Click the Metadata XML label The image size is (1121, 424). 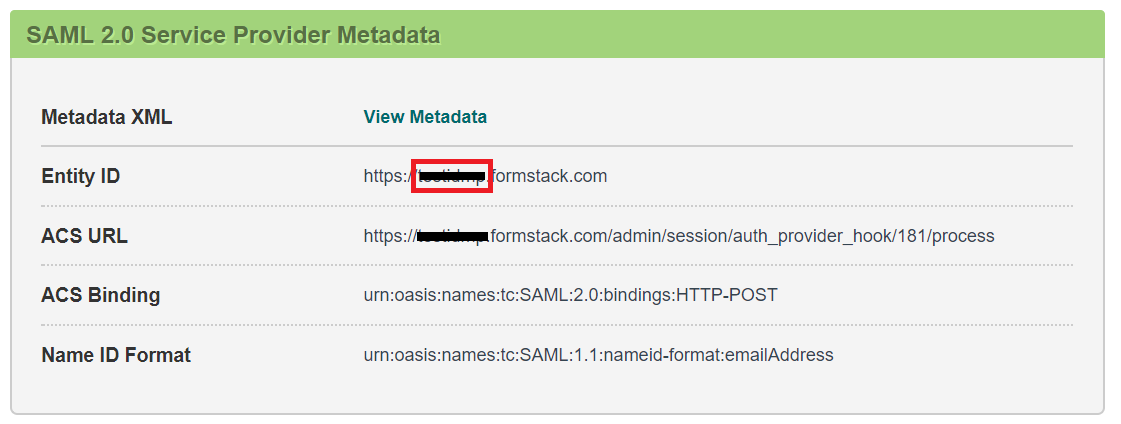(x=106, y=117)
